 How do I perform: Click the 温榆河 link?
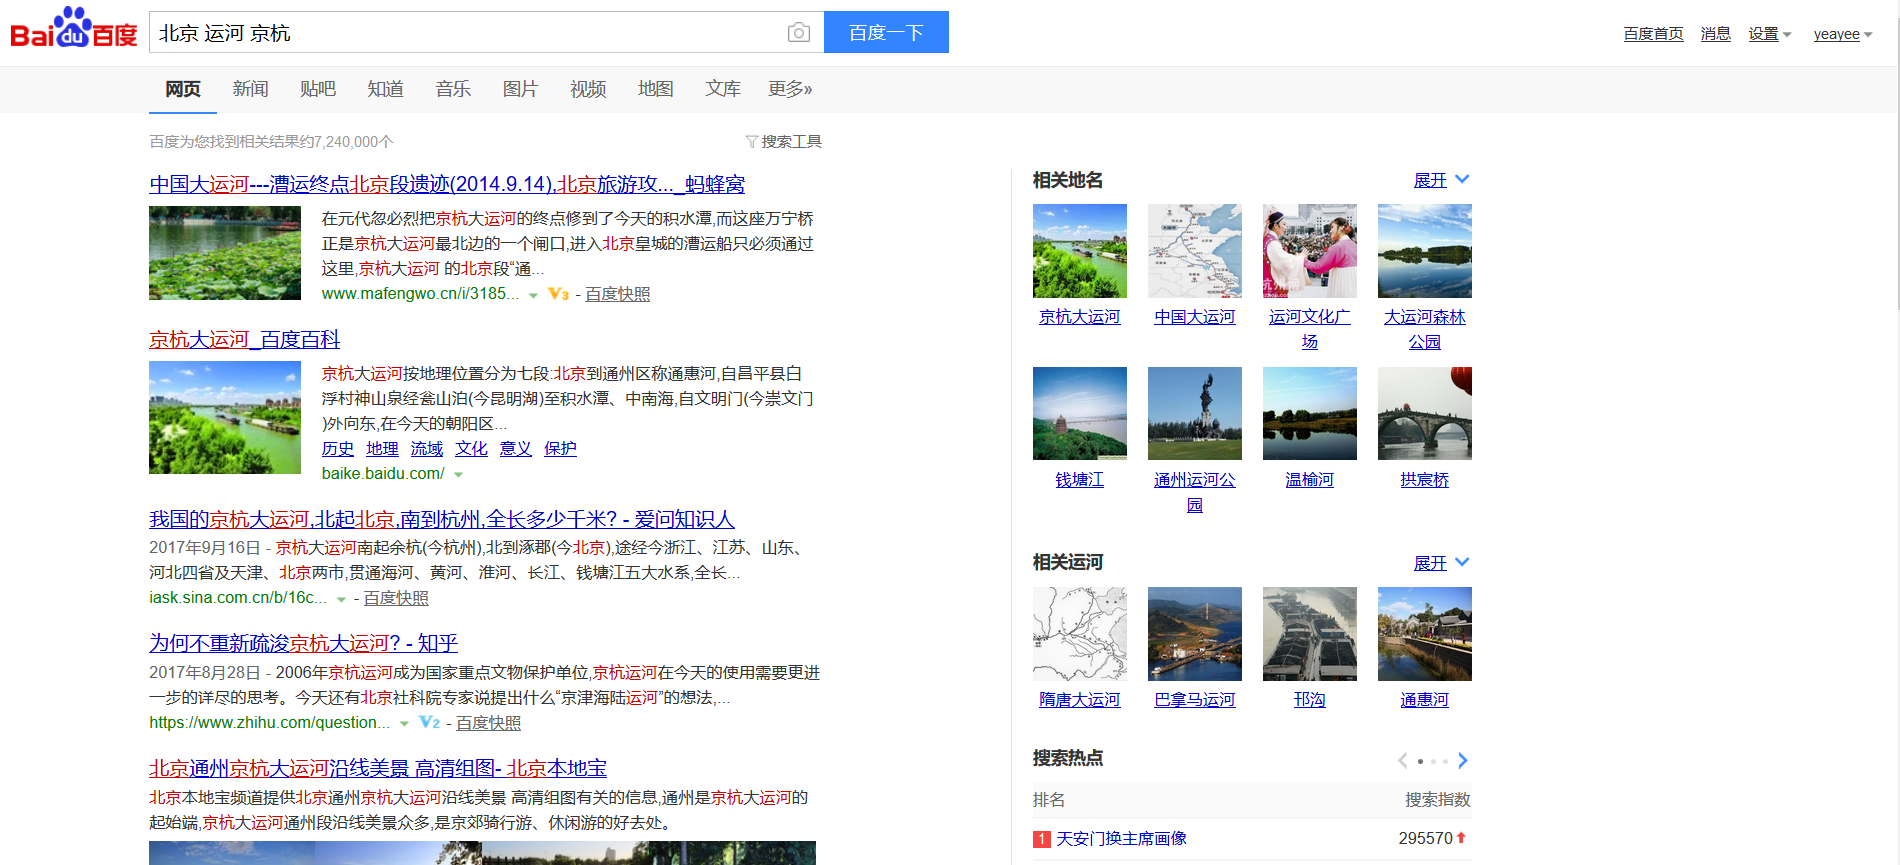1310,480
